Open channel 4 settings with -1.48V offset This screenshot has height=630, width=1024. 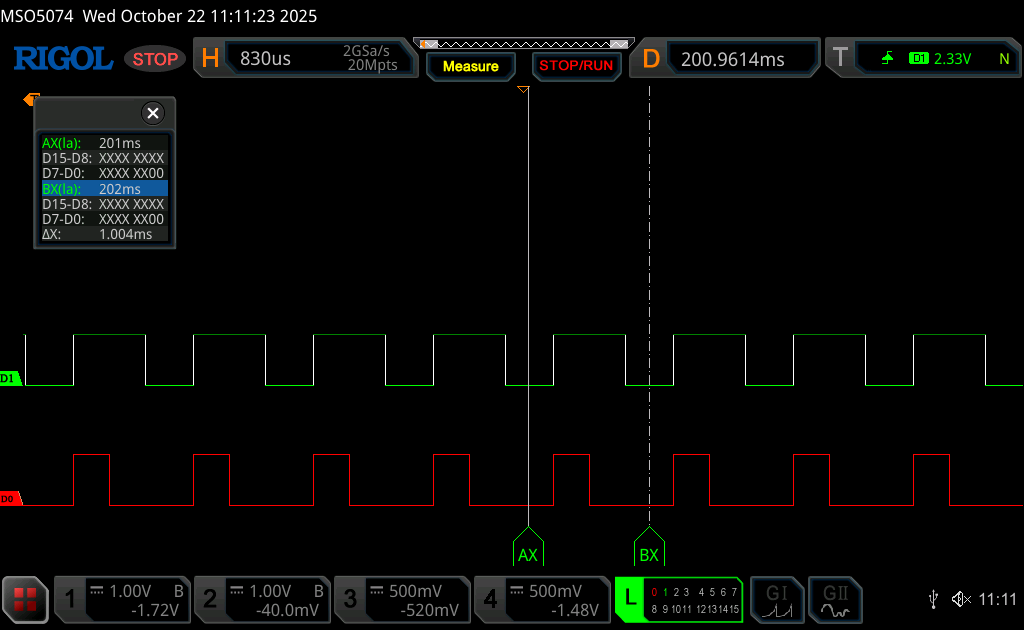click(x=541, y=600)
